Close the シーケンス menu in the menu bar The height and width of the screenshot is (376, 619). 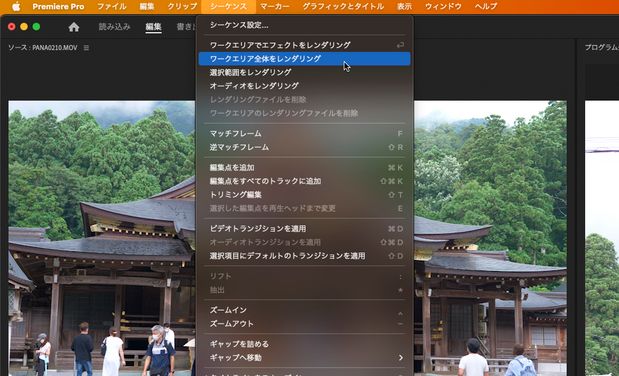click(x=228, y=7)
